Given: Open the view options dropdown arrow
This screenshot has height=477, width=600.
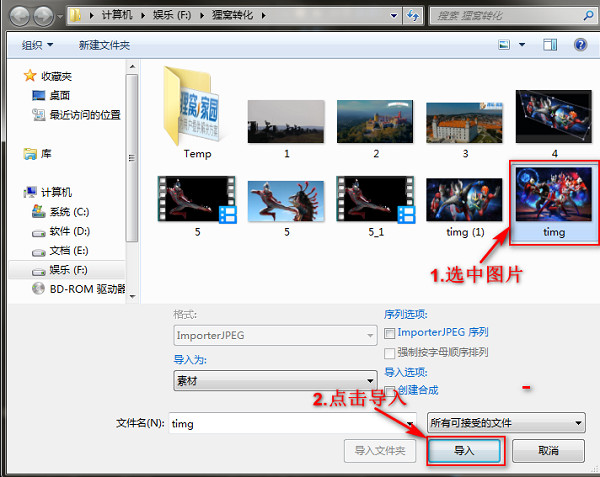Looking at the screenshot, I should pos(522,45).
